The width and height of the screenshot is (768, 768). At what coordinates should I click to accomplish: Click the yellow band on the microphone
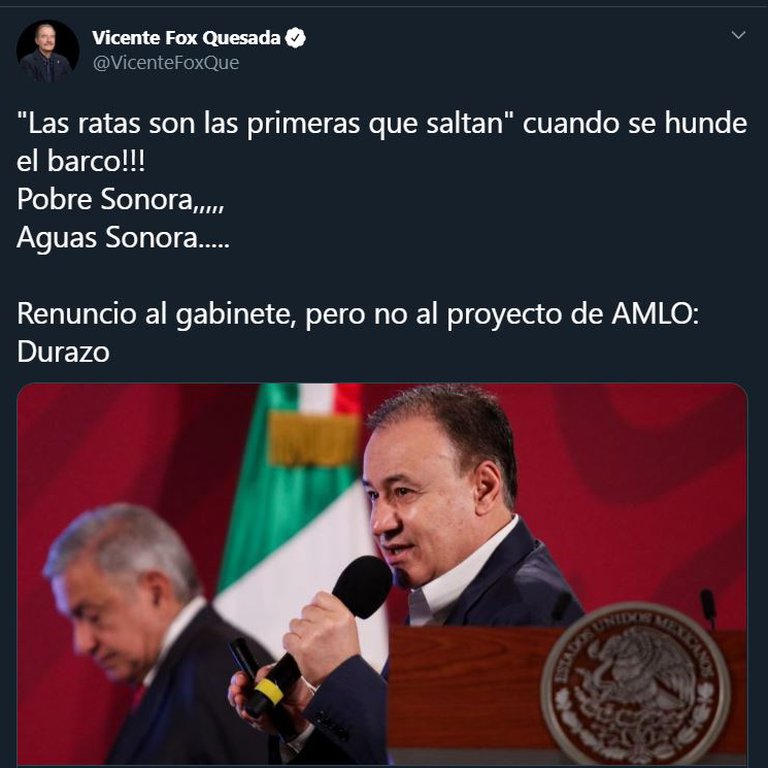pyautogui.click(x=268, y=690)
